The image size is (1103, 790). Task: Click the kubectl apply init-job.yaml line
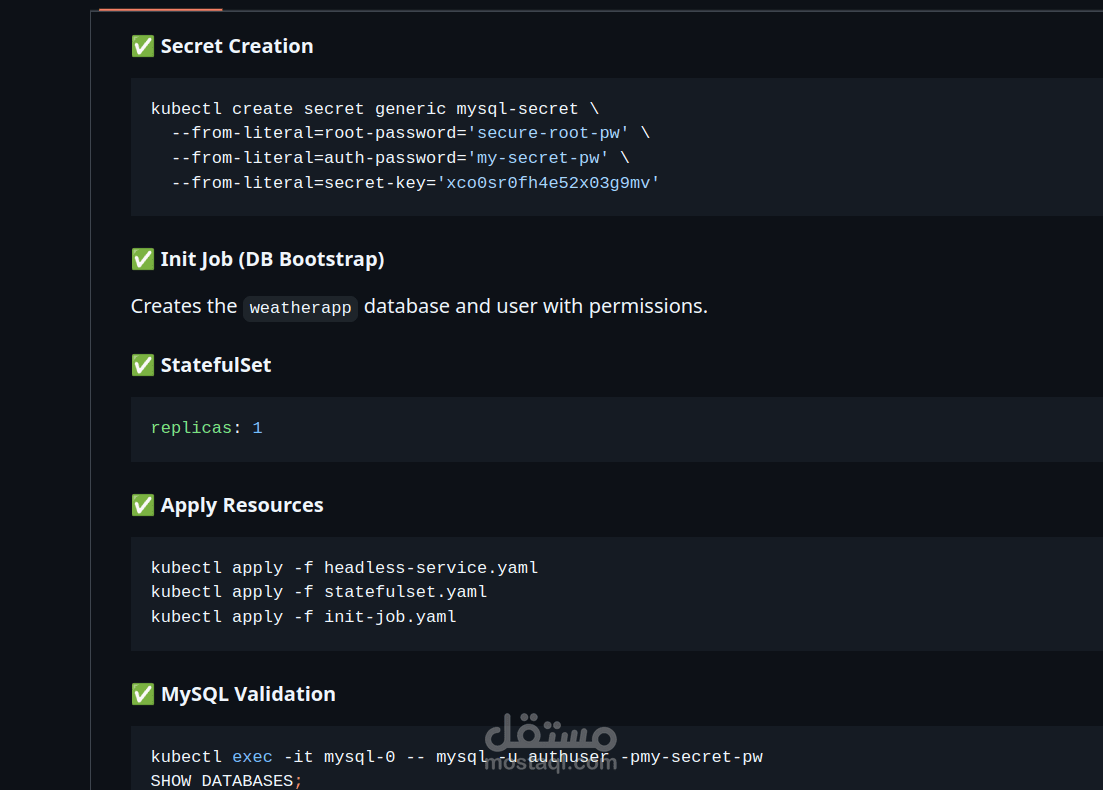tap(303, 617)
